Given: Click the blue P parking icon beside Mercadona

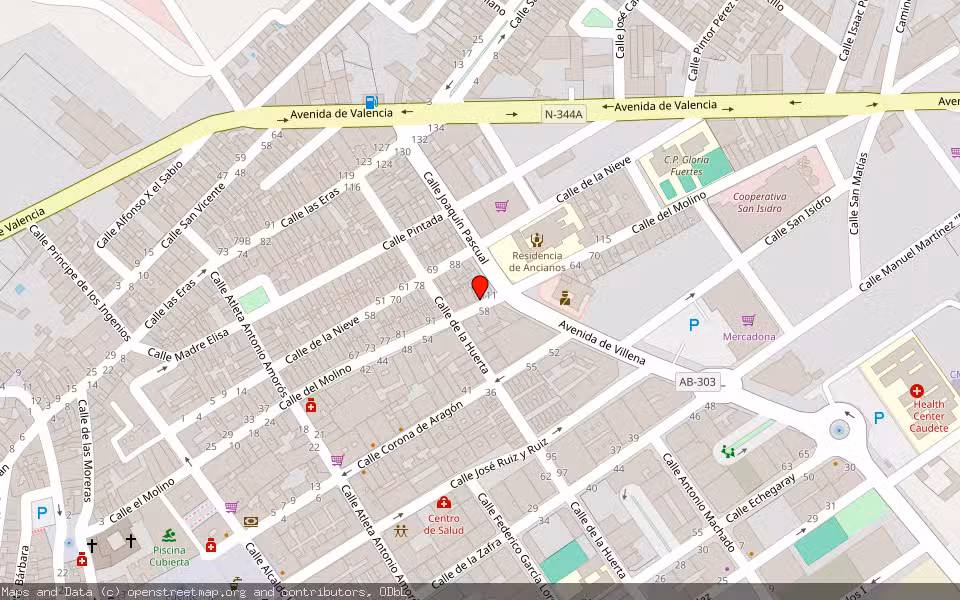Looking at the screenshot, I should click(x=693, y=322).
